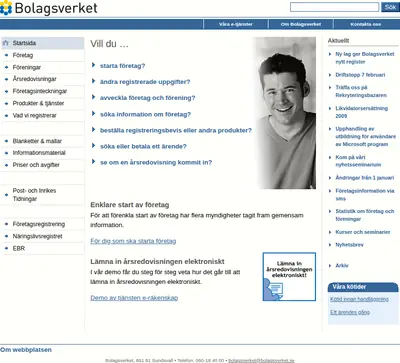This screenshot has height=363, width=400.
Task: Follow 'söka information om företag?' link
Action: click(x=145, y=114)
